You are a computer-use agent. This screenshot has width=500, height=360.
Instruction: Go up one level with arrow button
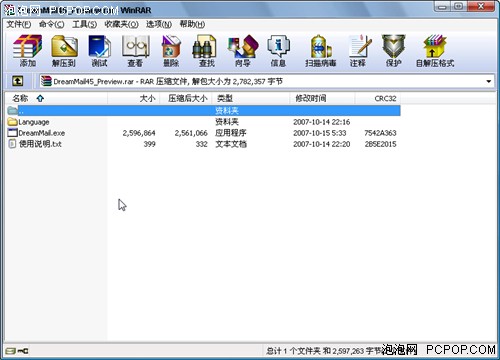[18, 81]
